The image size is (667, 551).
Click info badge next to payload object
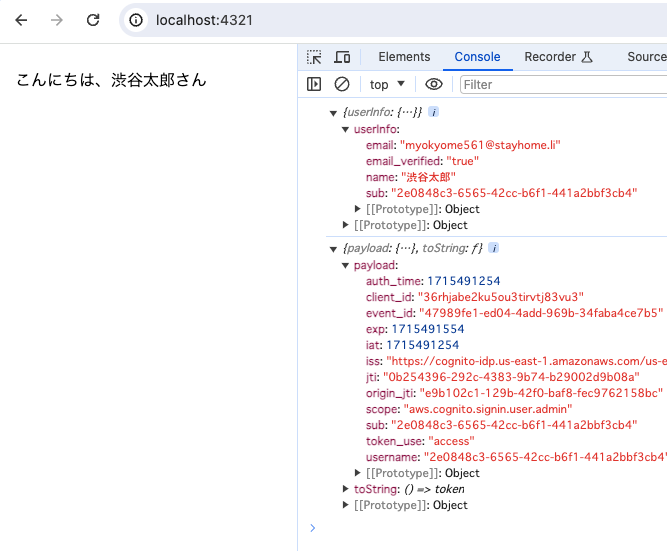point(493,248)
